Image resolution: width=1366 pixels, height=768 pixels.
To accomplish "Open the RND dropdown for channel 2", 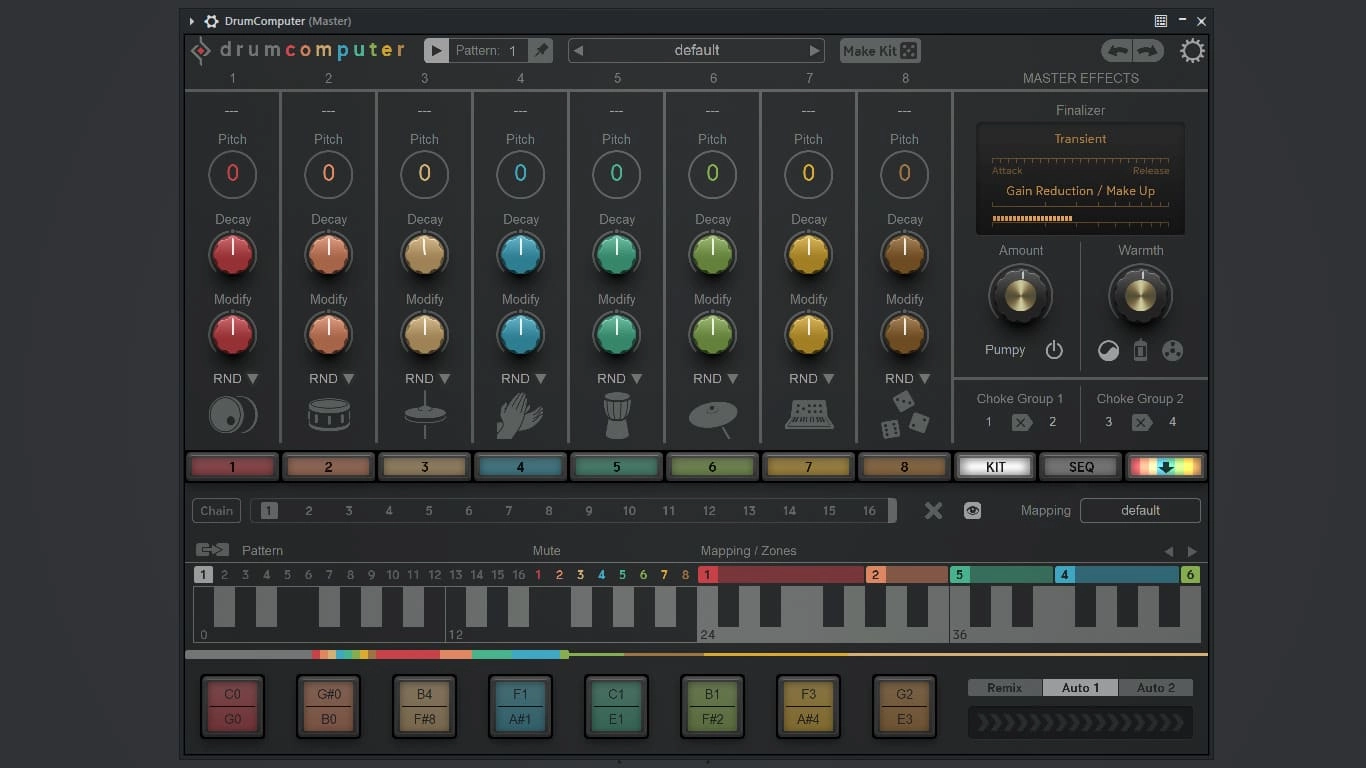I will (332, 379).
